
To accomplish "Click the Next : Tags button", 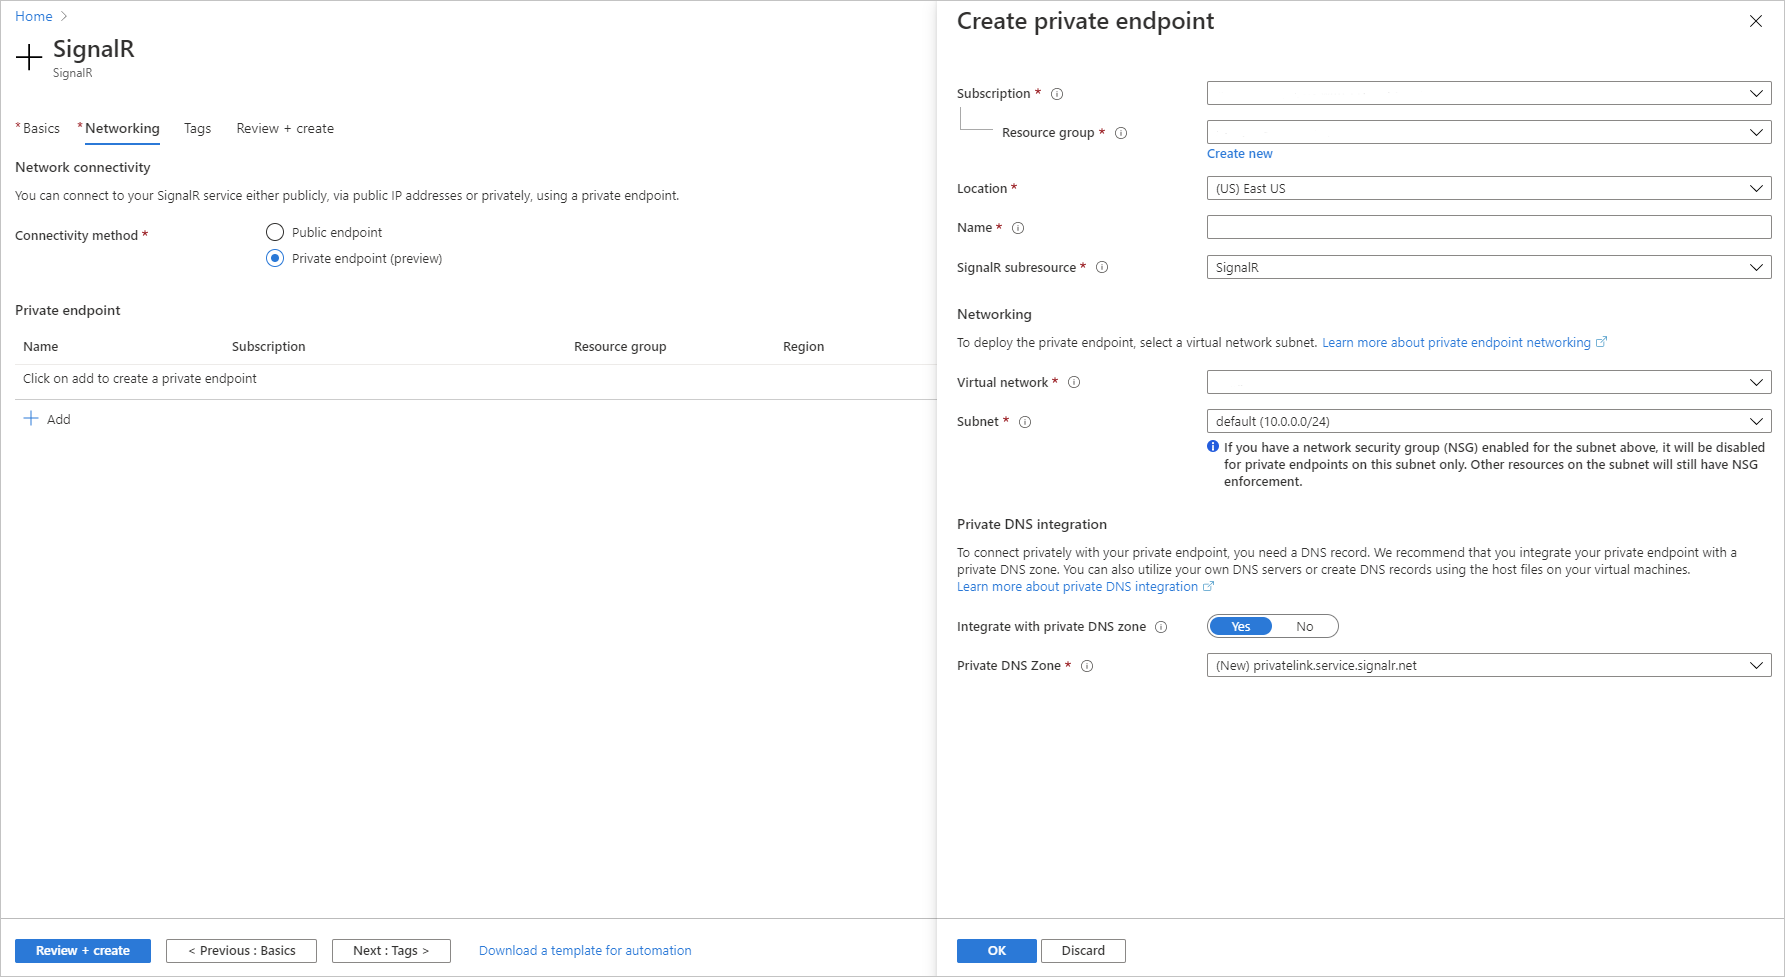I will 391,951.
